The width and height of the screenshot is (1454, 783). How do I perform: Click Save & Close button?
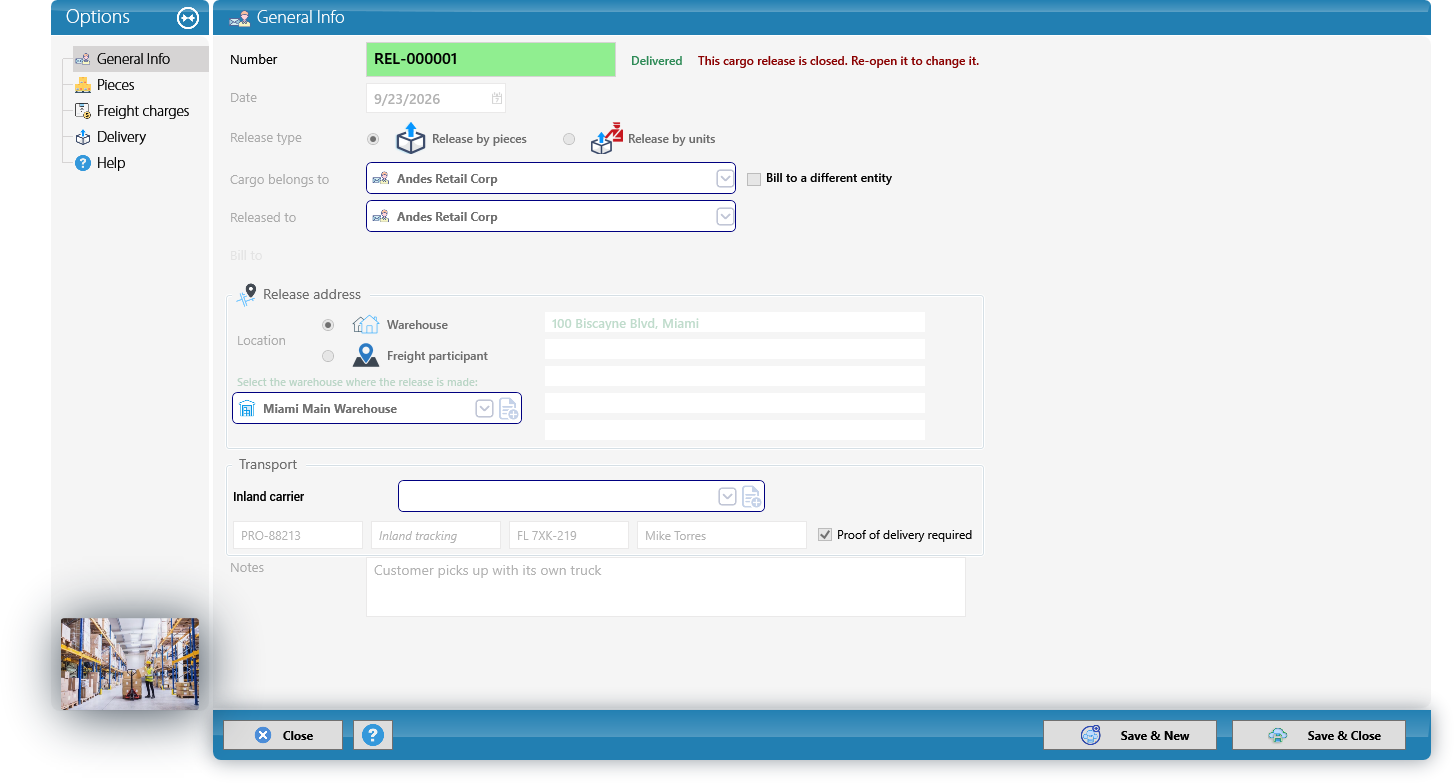[x=1319, y=735]
